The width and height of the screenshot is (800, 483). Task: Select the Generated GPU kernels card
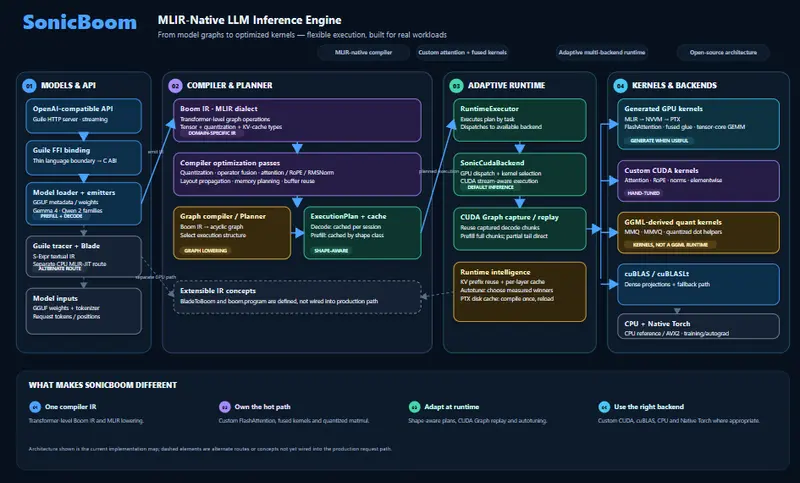[x=698, y=124]
